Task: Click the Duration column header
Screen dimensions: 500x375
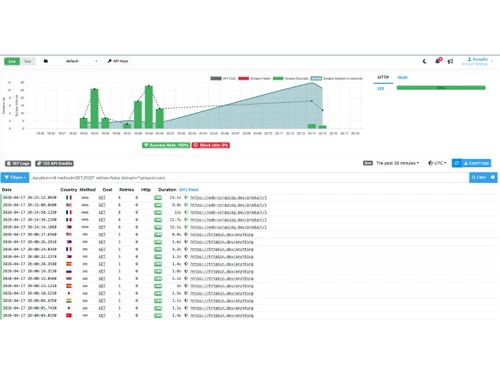Action: [167, 190]
